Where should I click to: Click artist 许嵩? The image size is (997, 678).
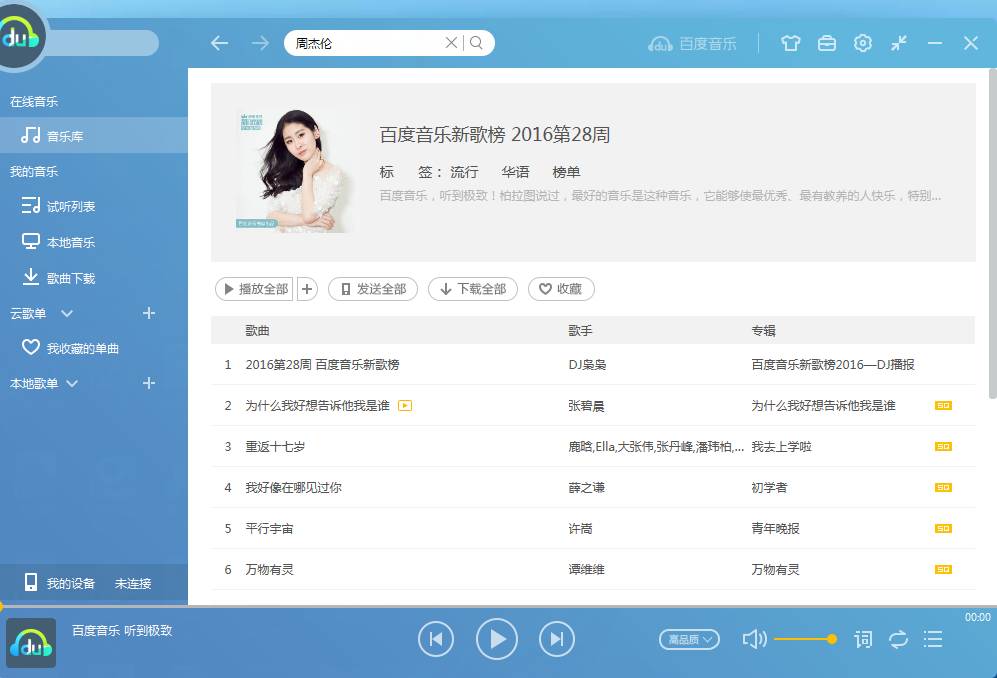580,529
